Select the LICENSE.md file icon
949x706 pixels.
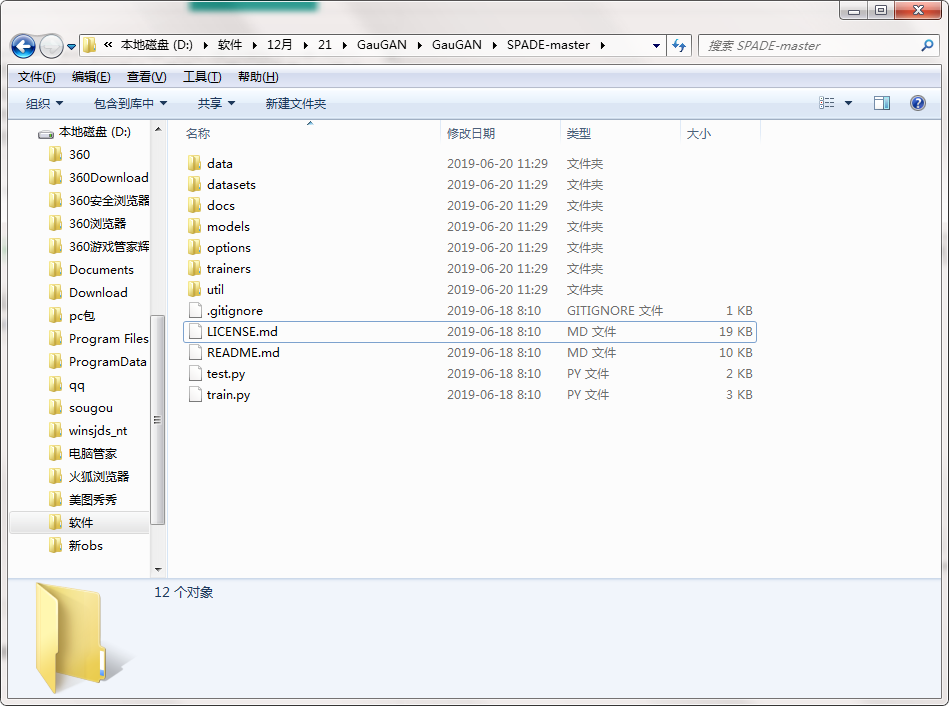tap(195, 331)
